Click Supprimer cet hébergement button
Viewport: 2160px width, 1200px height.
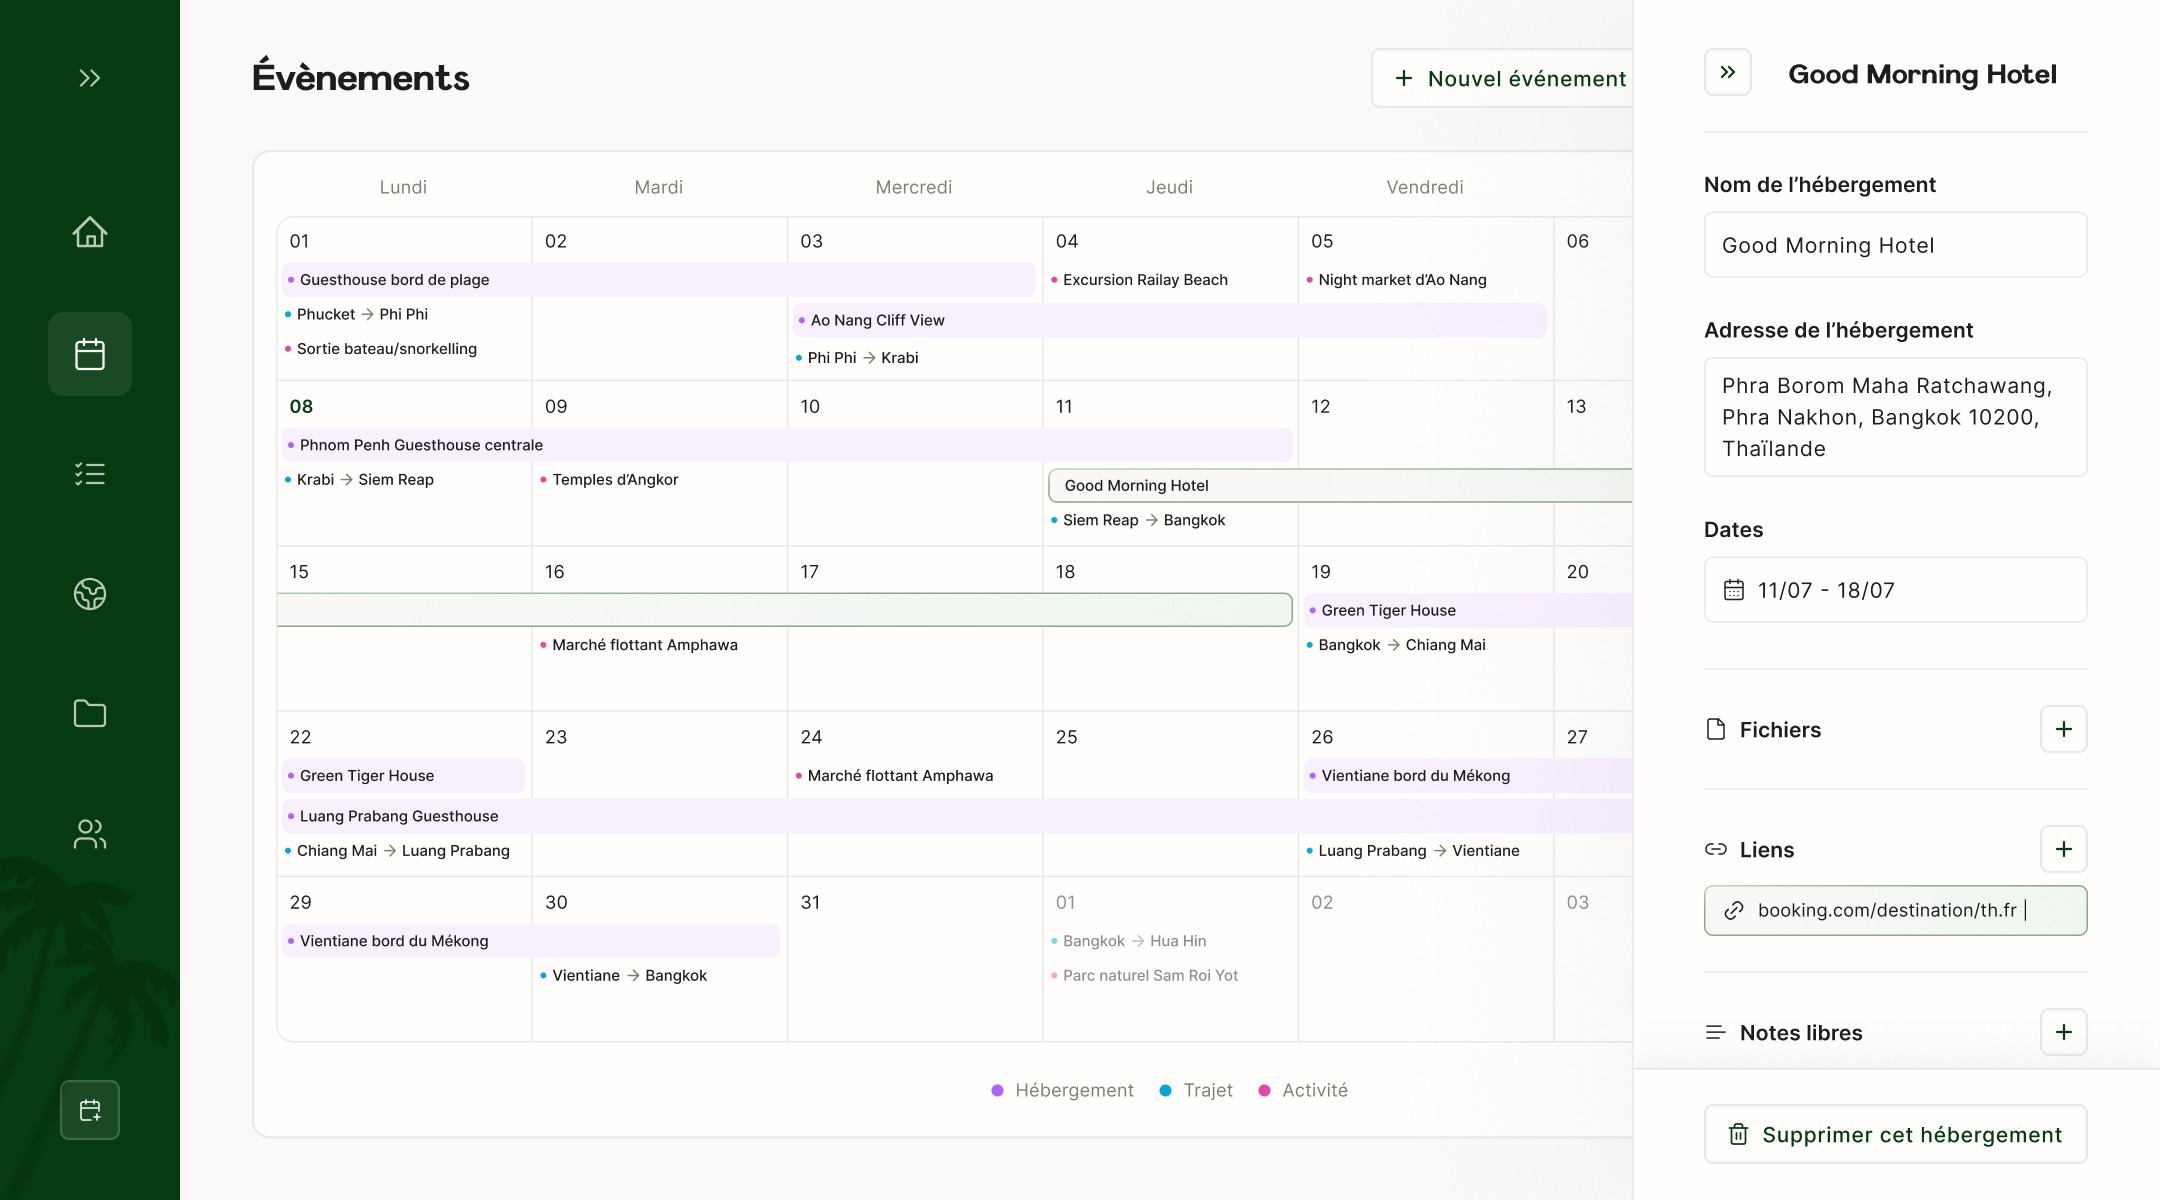(x=1895, y=1134)
